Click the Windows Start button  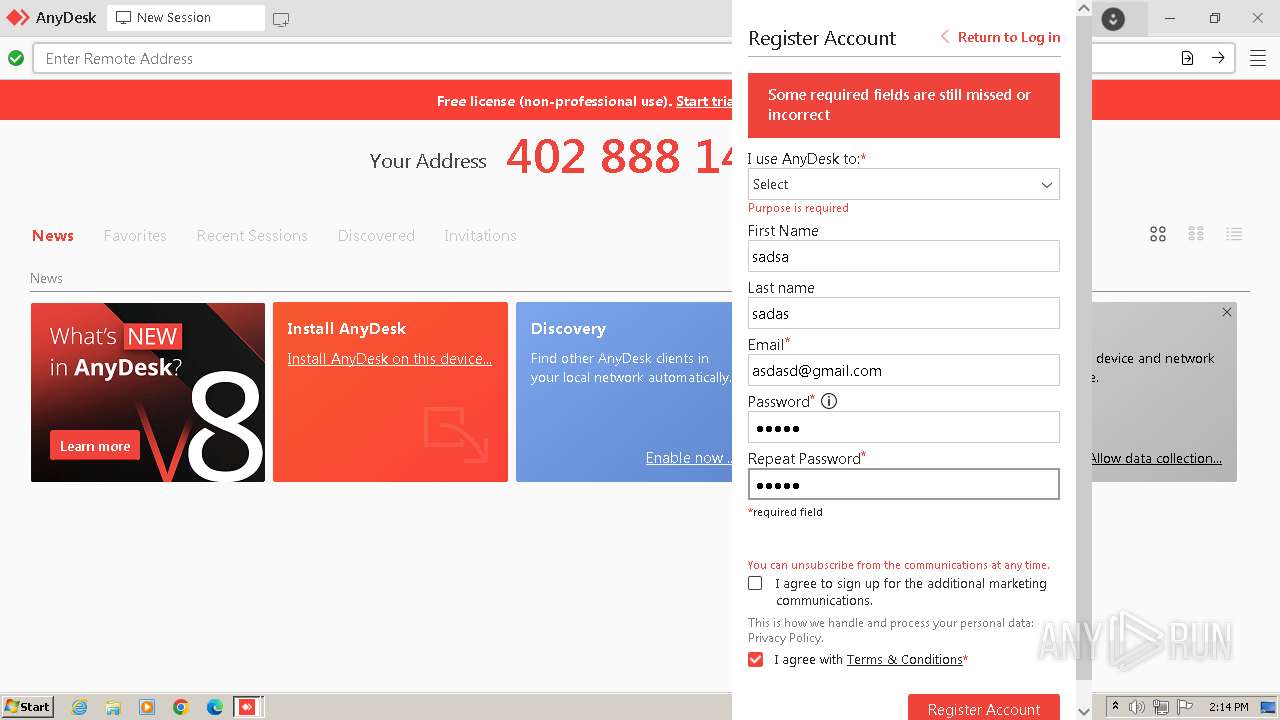click(x=28, y=707)
